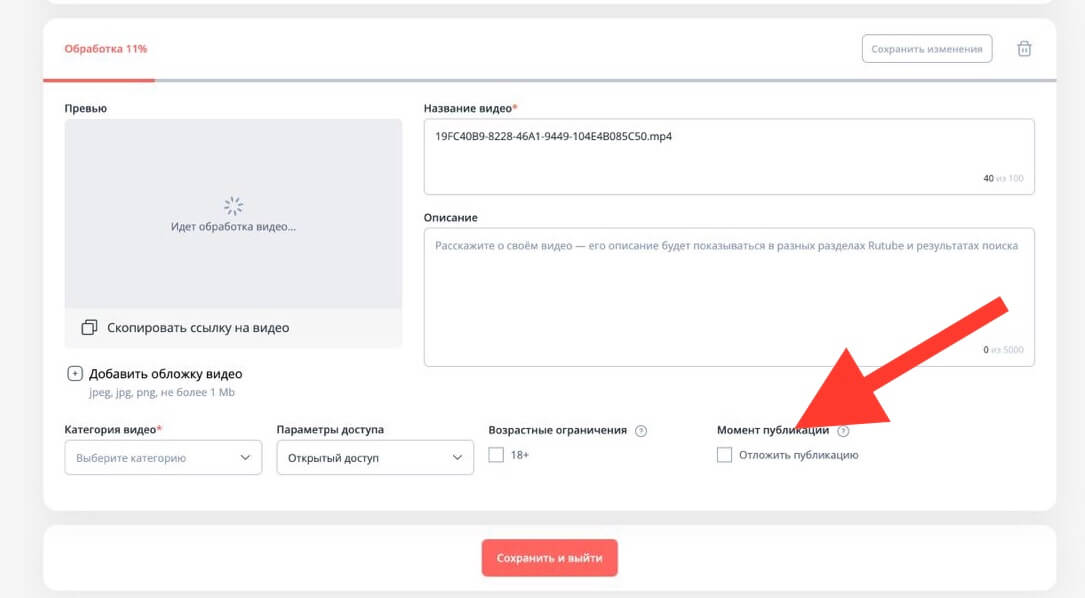The width and height of the screenshot is (1085, 598).
Task: Click Добавить обложку видео link
Action: tap(165, 374)
